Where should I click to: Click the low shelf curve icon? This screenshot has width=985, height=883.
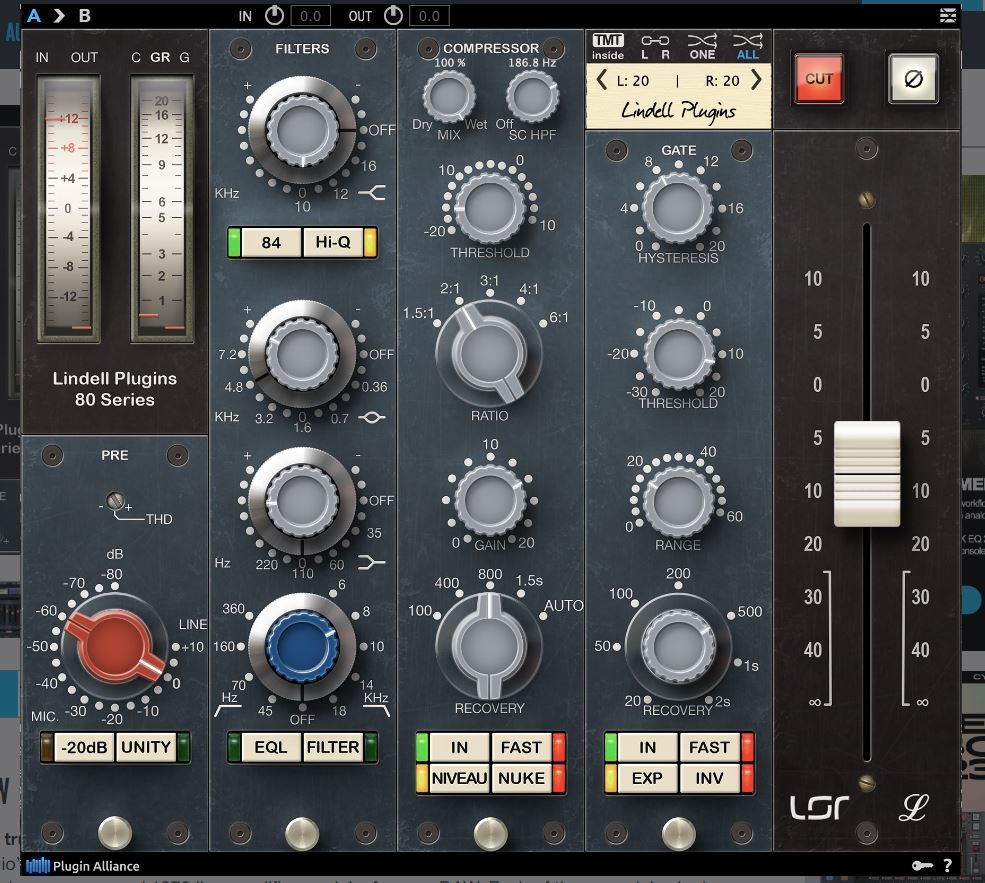coord(372,562)
